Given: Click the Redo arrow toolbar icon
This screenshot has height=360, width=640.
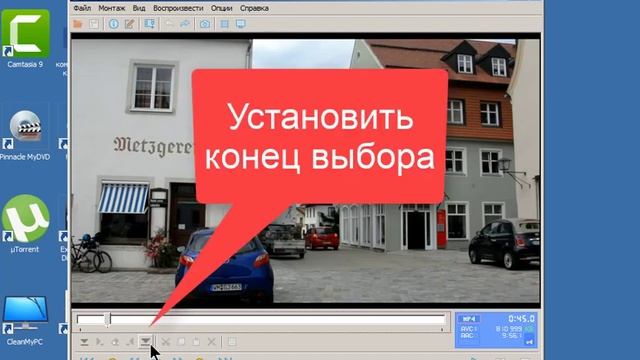Looking at the screenshot, I should [185, 24].
